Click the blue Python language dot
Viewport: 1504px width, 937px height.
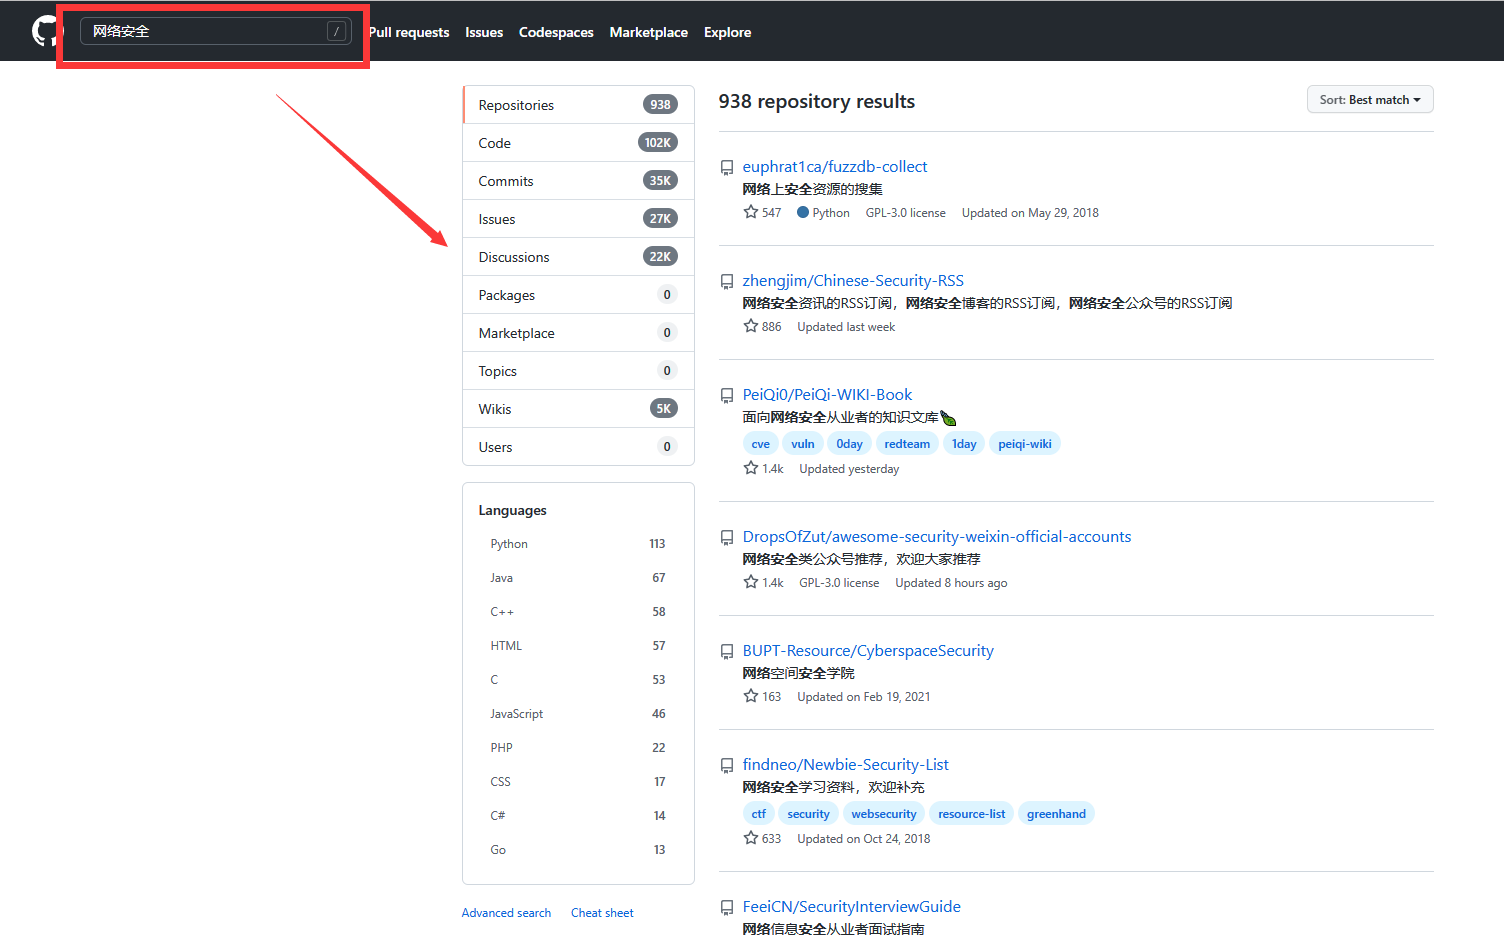coord(801,212)
